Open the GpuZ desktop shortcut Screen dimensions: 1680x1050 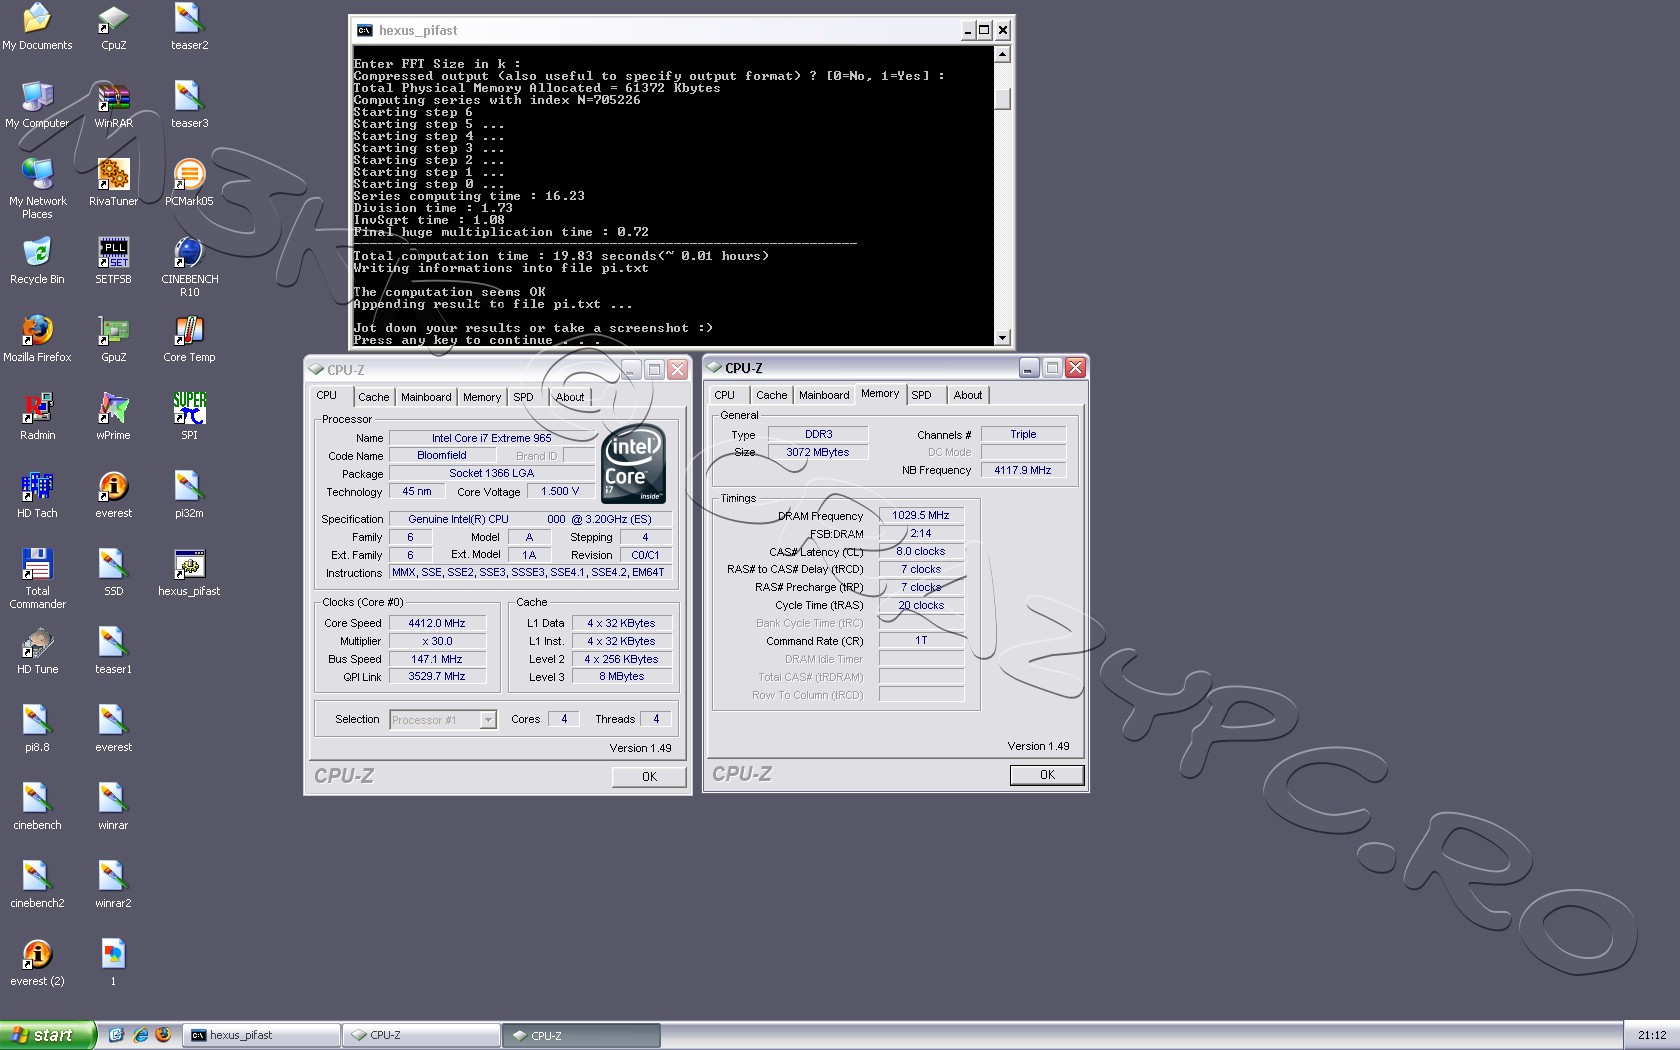tap(113, 339)
